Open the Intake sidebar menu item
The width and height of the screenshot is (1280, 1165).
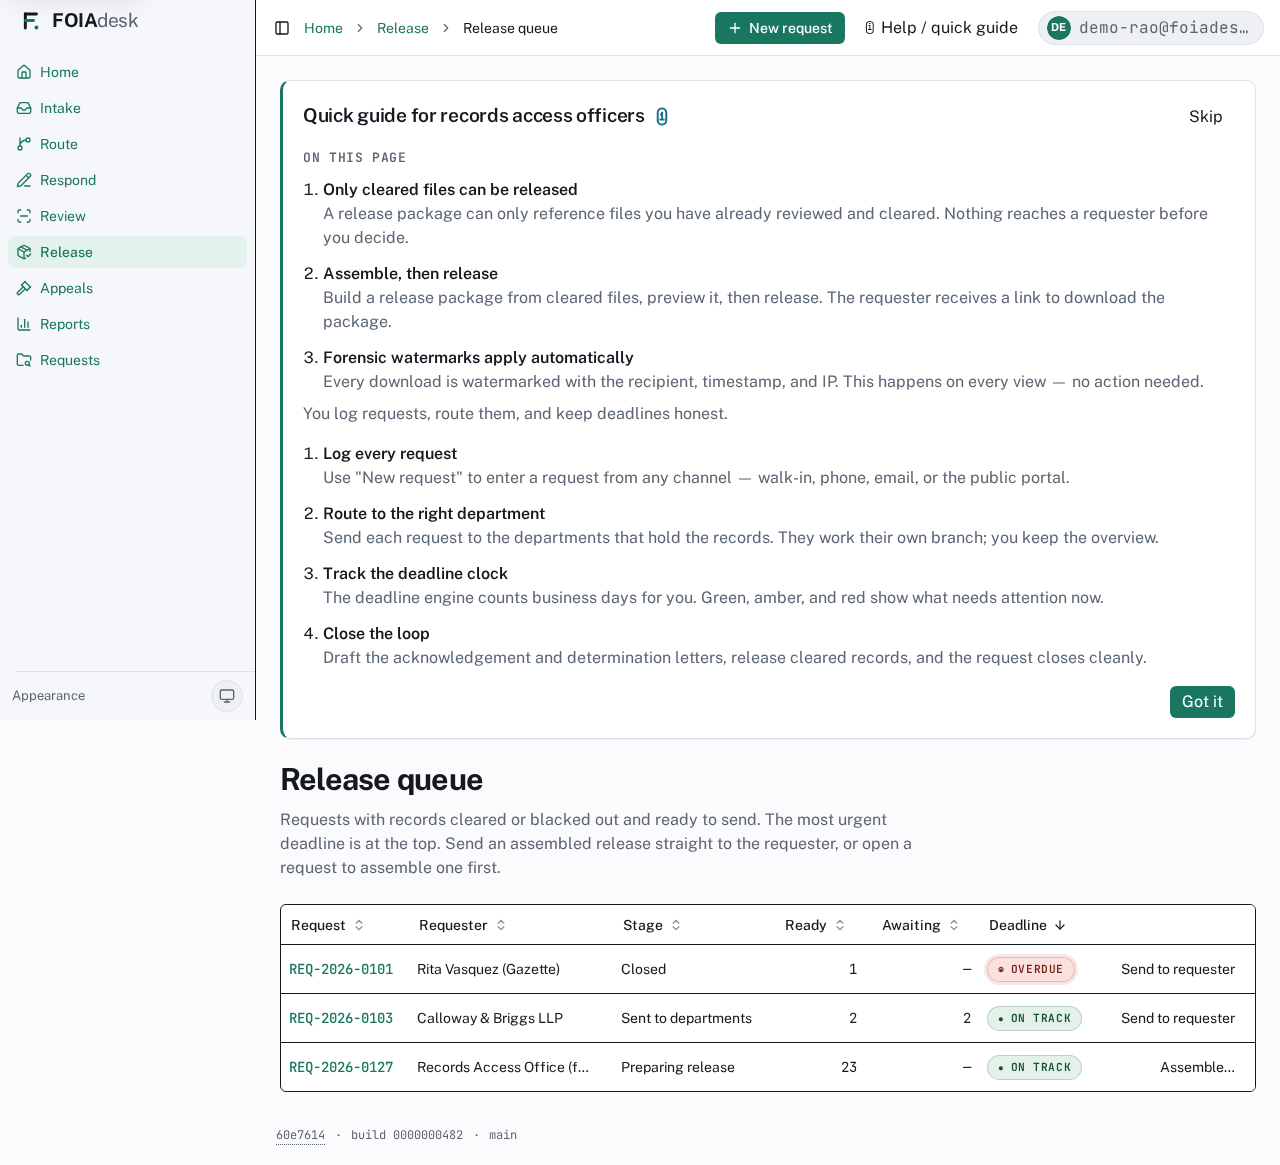pos(127,108)
